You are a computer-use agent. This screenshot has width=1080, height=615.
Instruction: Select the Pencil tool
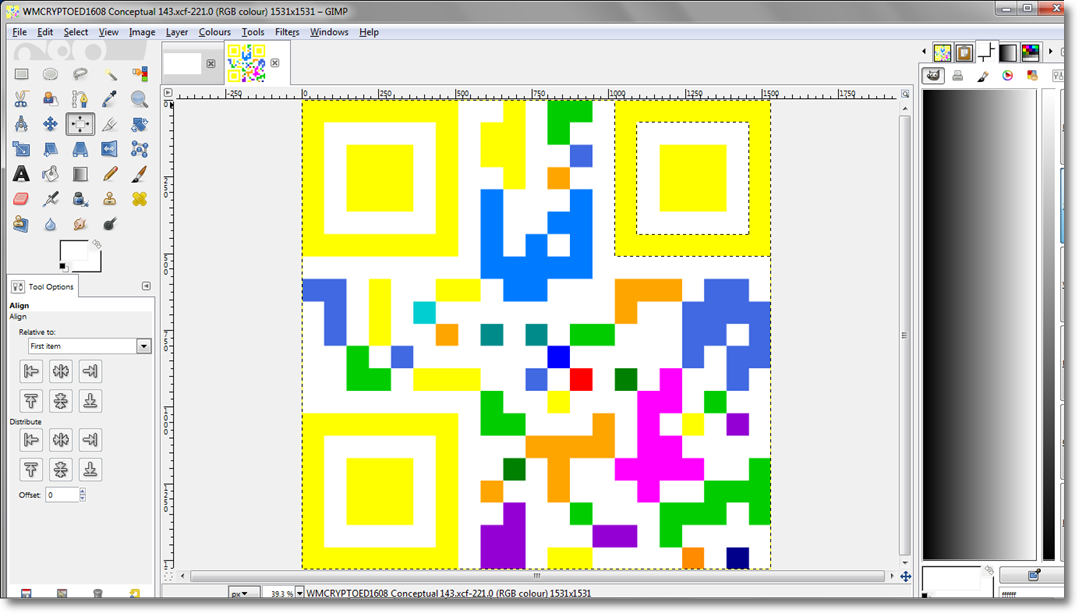click(110, 174)
